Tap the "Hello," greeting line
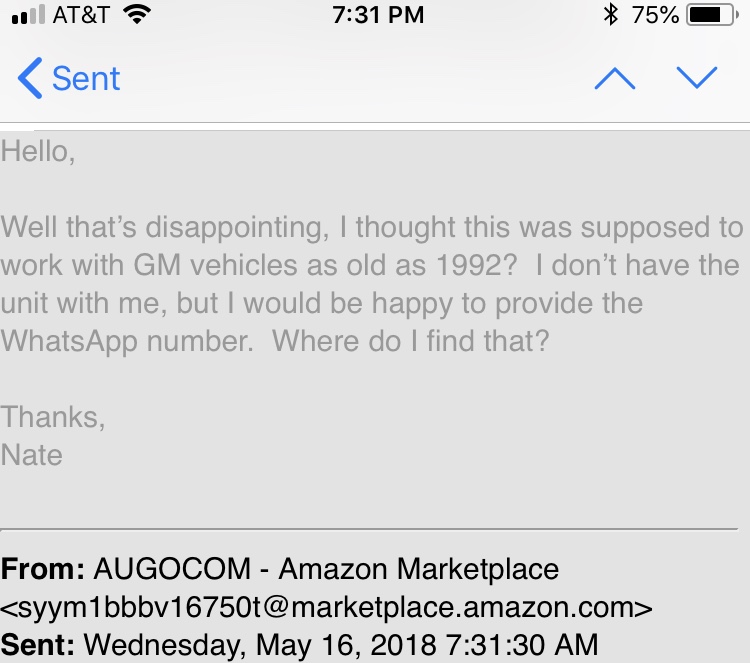This screenshot has width=750, height=663. click(39, 152)
